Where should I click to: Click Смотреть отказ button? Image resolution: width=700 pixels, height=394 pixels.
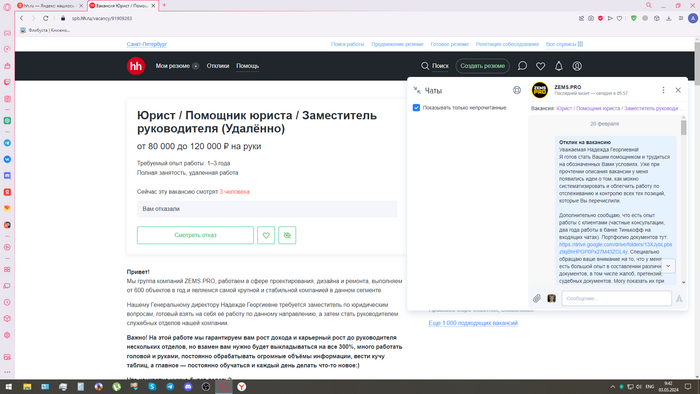pyautogui.click(x=195, y=235)
